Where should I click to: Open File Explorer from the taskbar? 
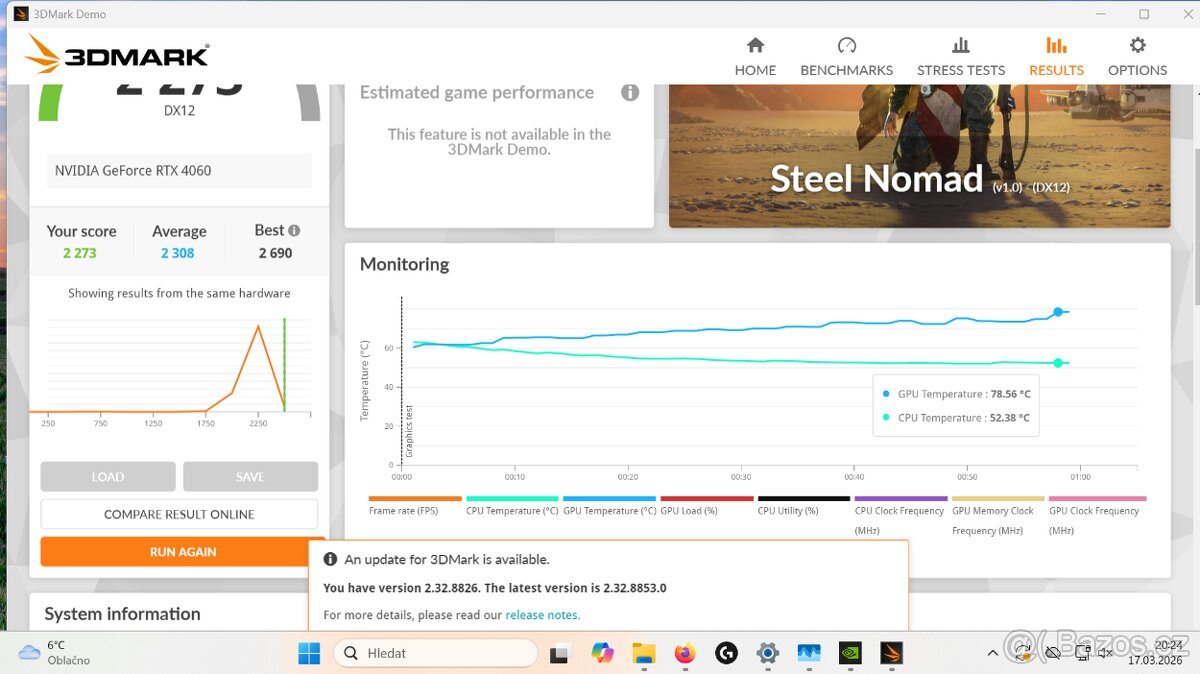(x=643, y=653)
